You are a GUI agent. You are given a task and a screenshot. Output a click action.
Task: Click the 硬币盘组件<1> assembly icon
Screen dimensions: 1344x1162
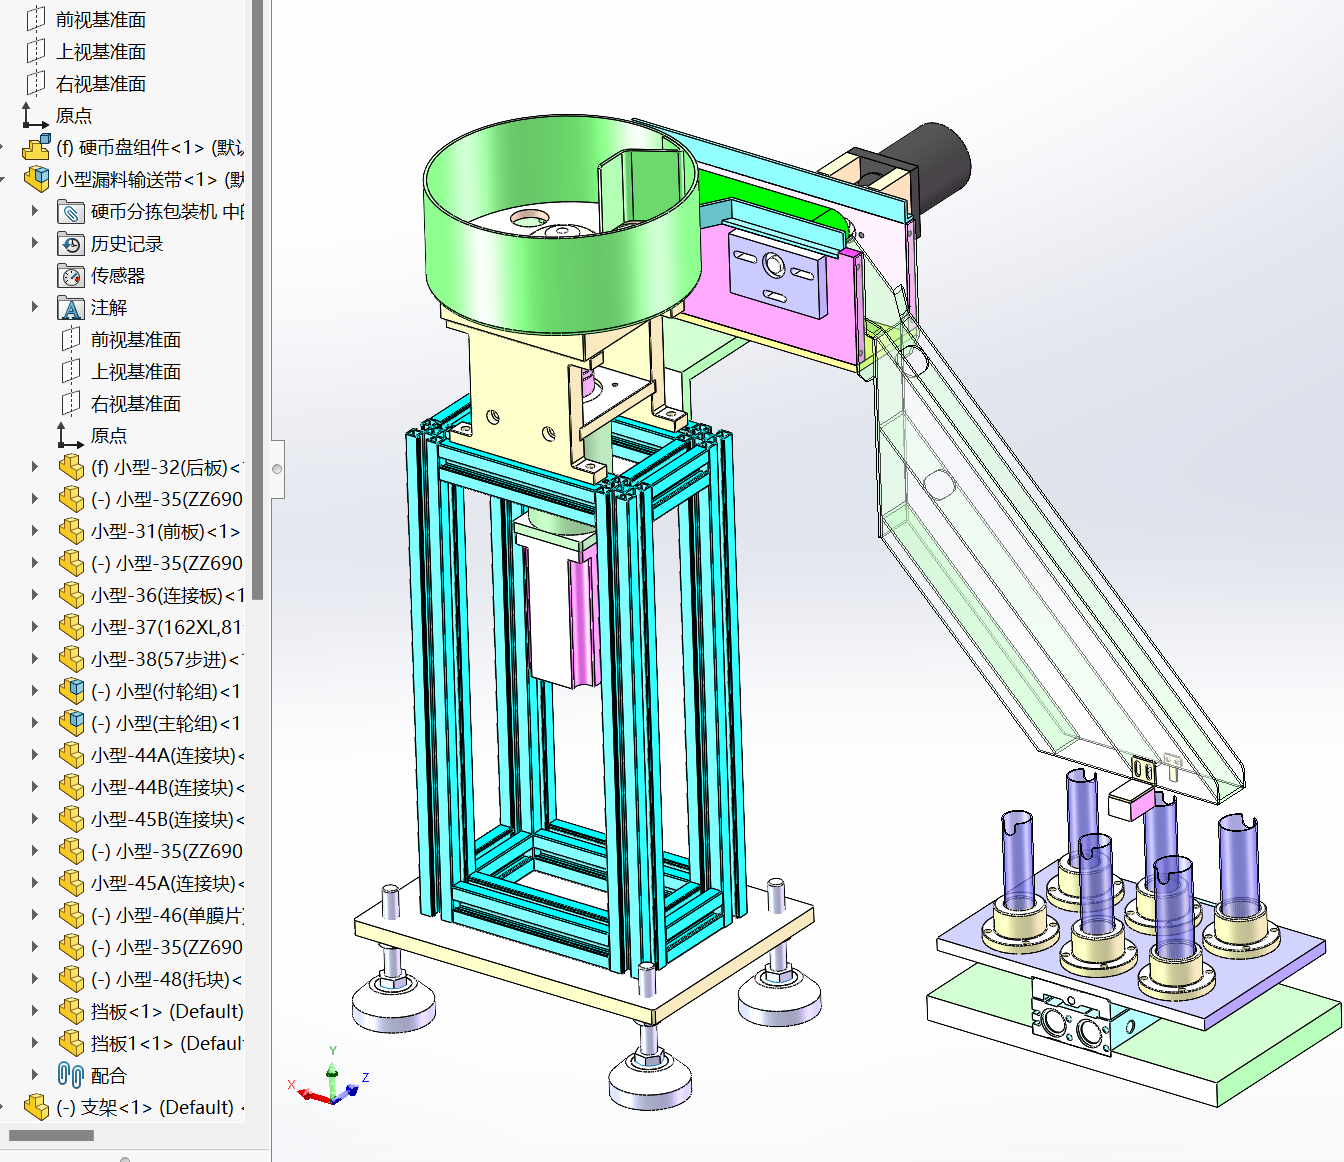[x=37, y=148]
